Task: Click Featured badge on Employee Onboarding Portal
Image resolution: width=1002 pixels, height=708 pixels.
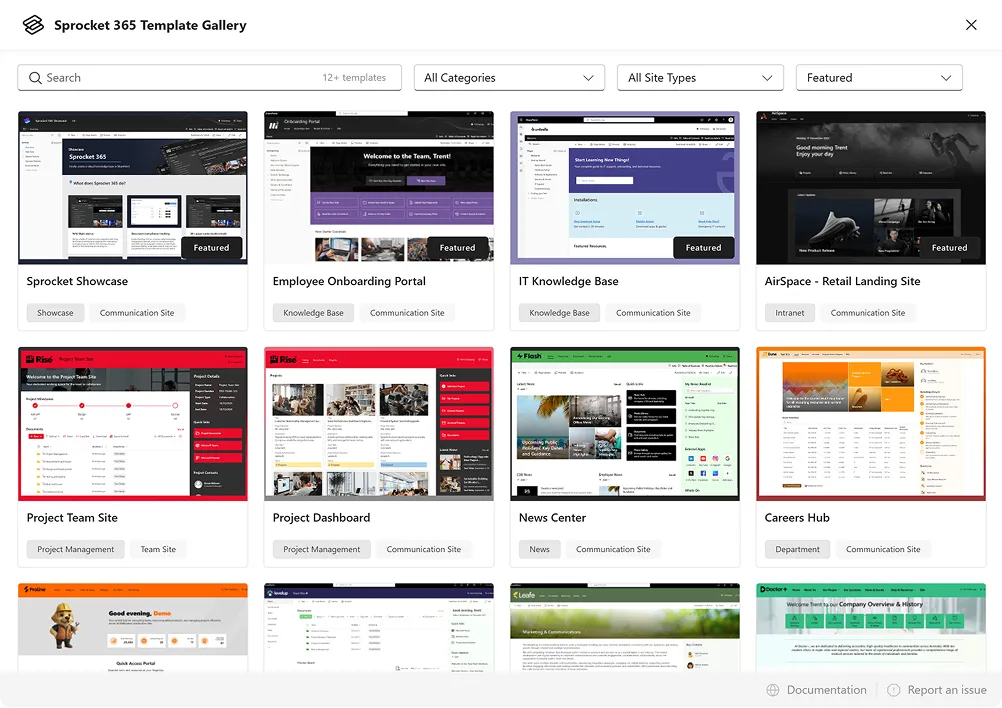Action: coord(458,248)
